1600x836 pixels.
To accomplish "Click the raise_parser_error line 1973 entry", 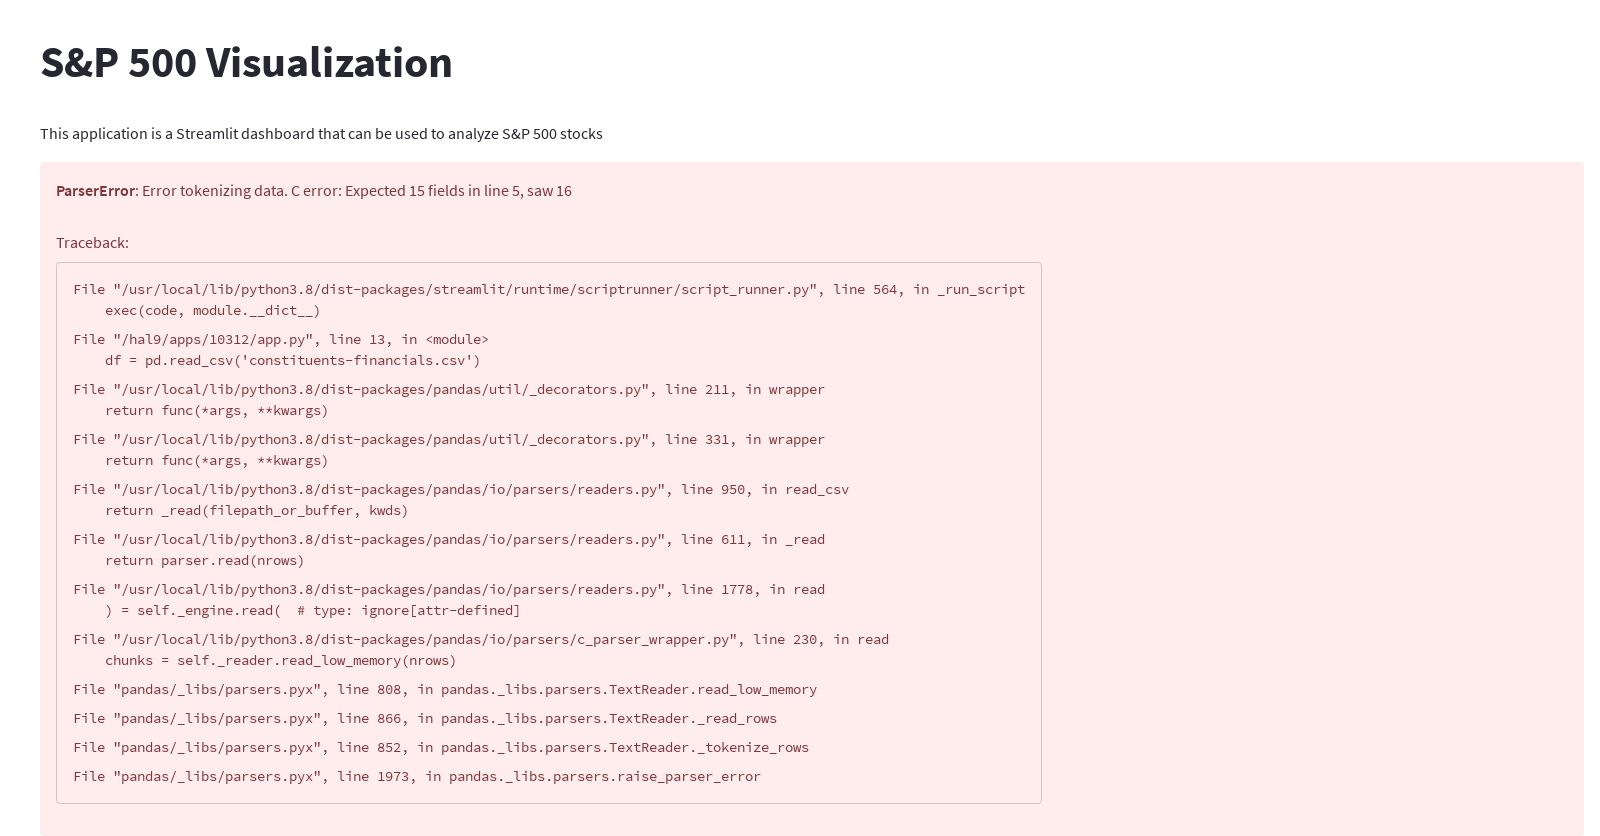I will [416, 777].
